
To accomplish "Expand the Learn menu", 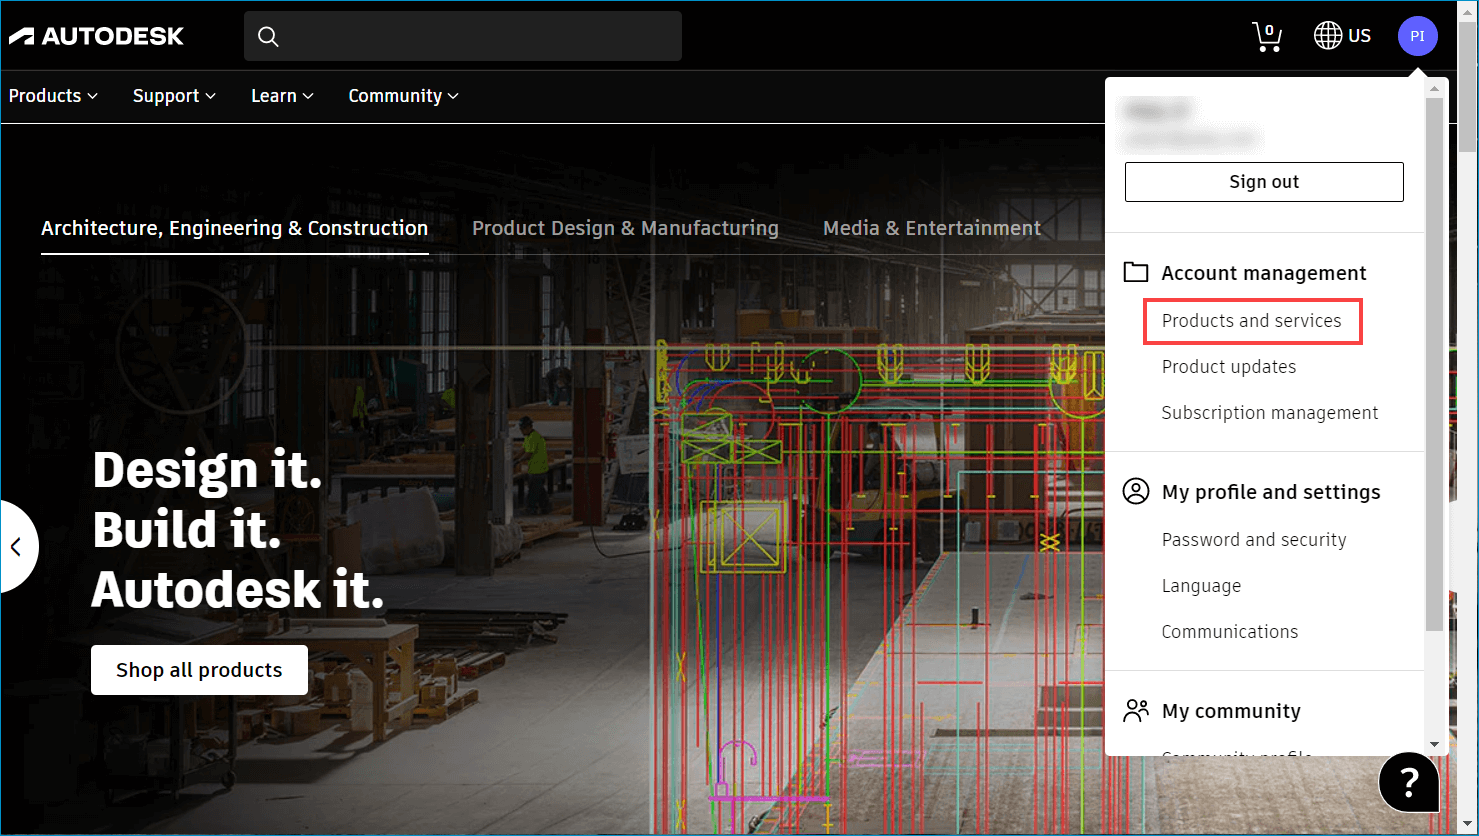I will click(282, 96).
